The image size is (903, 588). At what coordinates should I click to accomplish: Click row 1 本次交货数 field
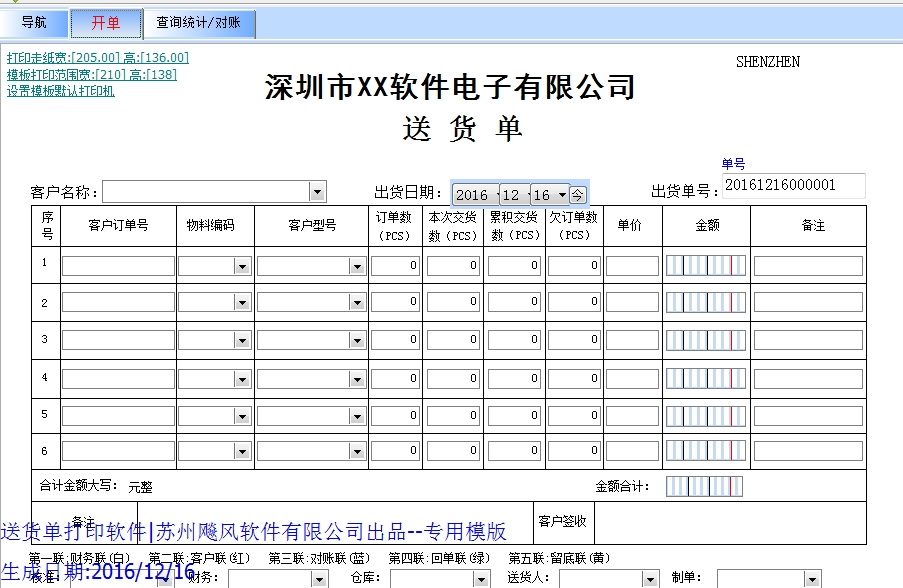click(453, 265)
